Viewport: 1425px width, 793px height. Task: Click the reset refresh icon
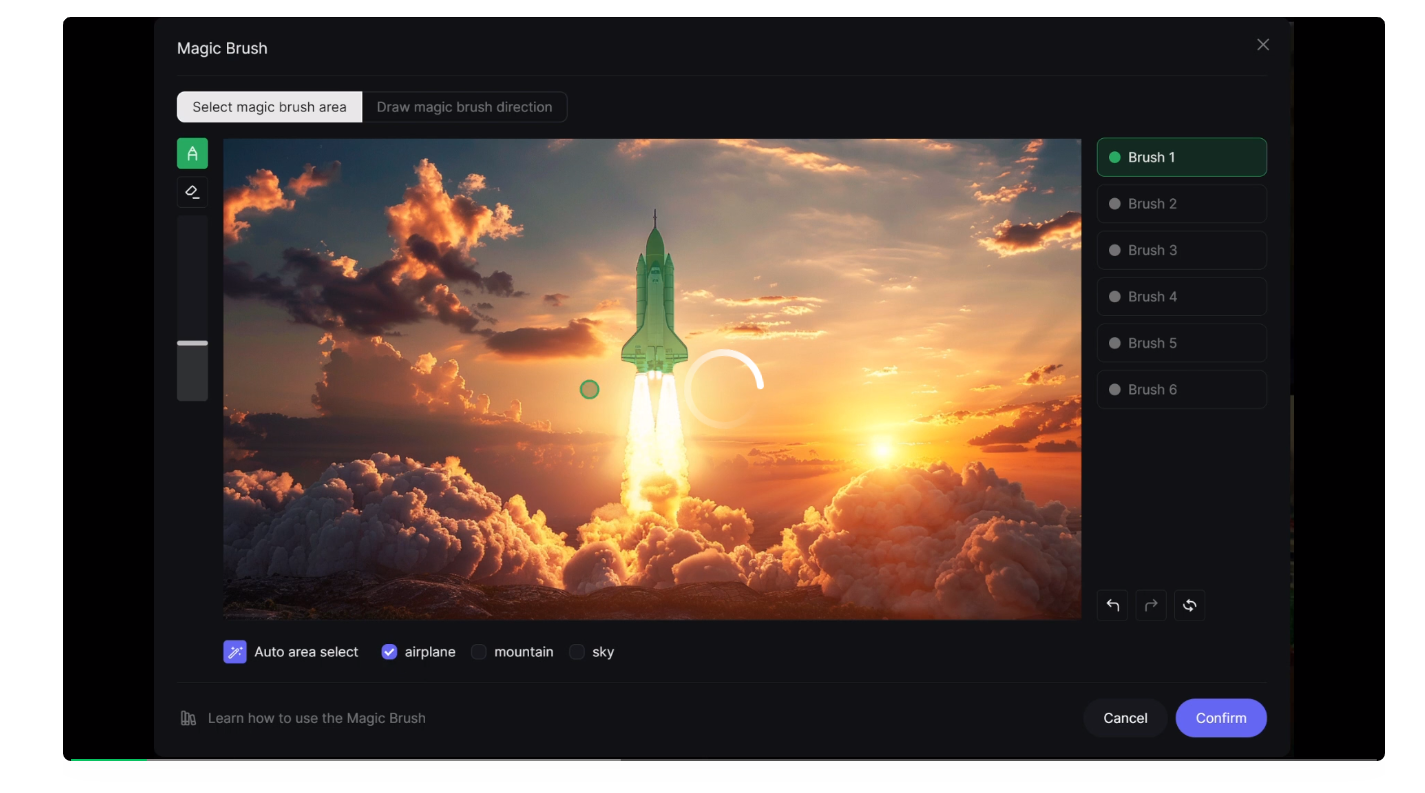pos(1189,605)
